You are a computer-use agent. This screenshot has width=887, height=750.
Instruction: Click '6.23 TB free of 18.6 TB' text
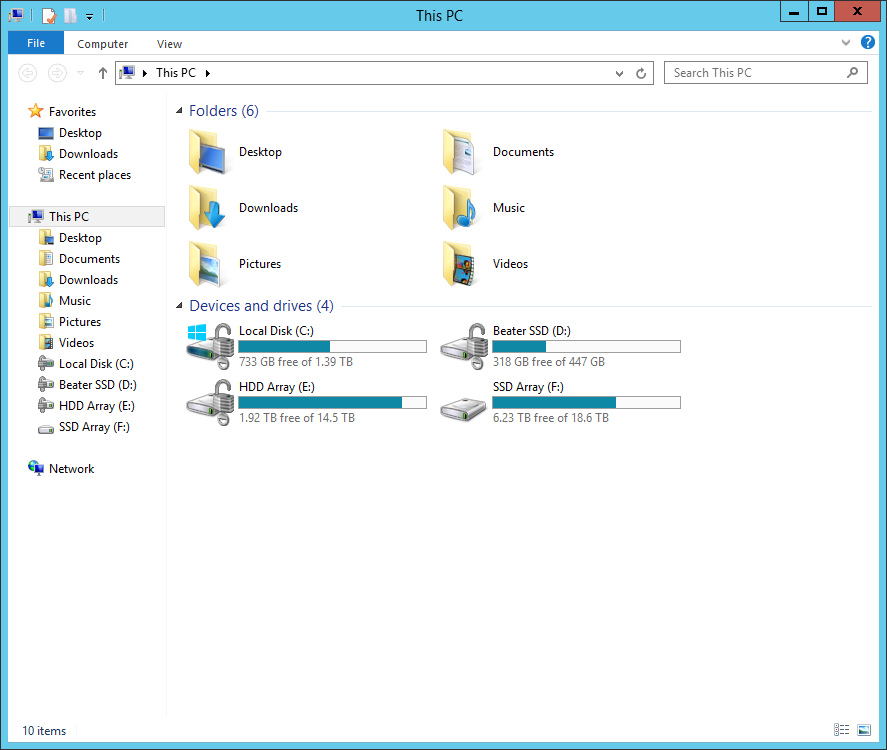tap(551, 417)
